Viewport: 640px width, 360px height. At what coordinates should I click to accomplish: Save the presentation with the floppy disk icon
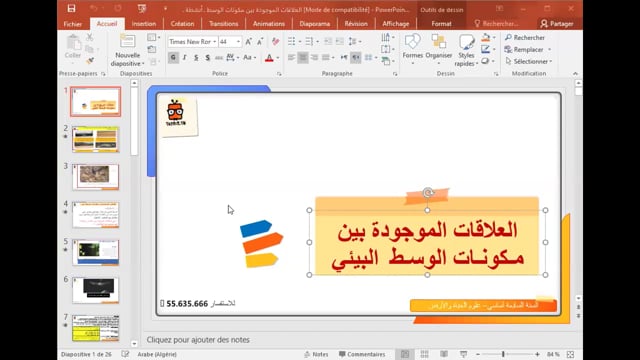click(x=71, y=9)
